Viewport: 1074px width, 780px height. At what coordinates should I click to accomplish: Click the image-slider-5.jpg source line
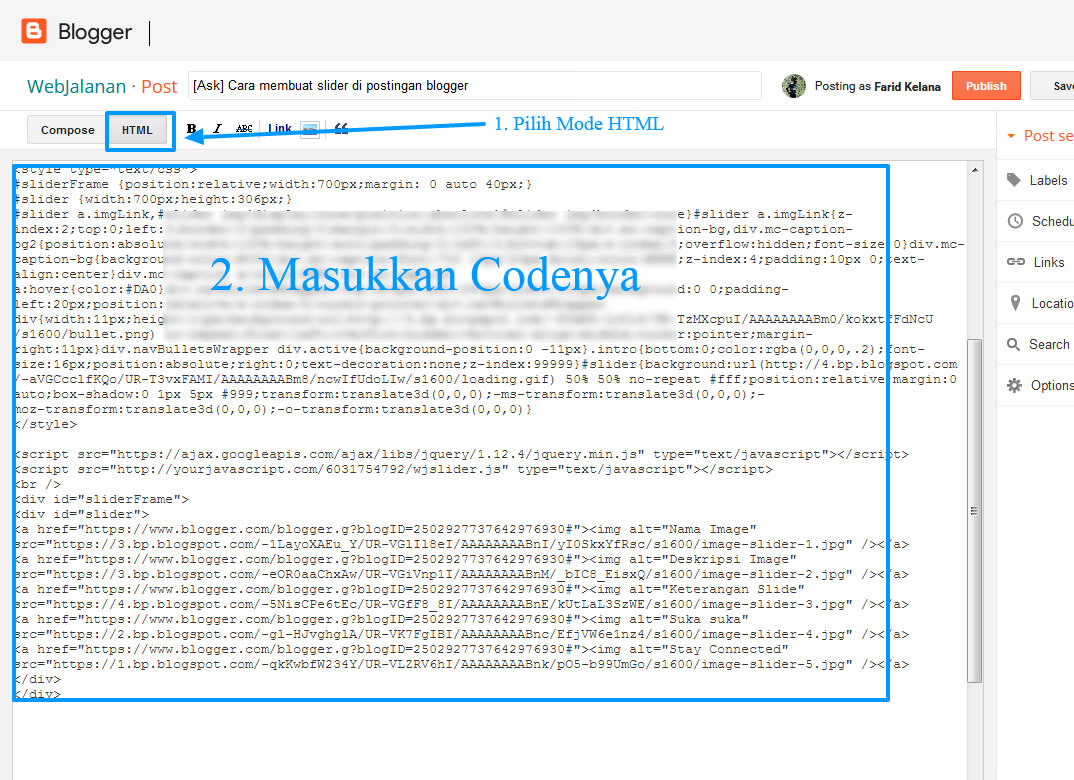[x=461, y=664]
